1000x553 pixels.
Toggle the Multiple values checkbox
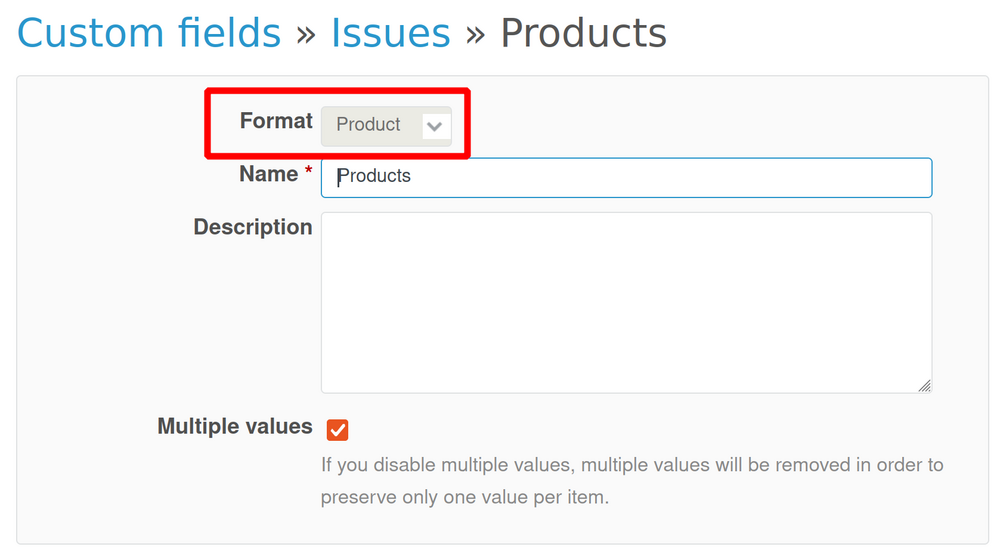click(338, 430)
